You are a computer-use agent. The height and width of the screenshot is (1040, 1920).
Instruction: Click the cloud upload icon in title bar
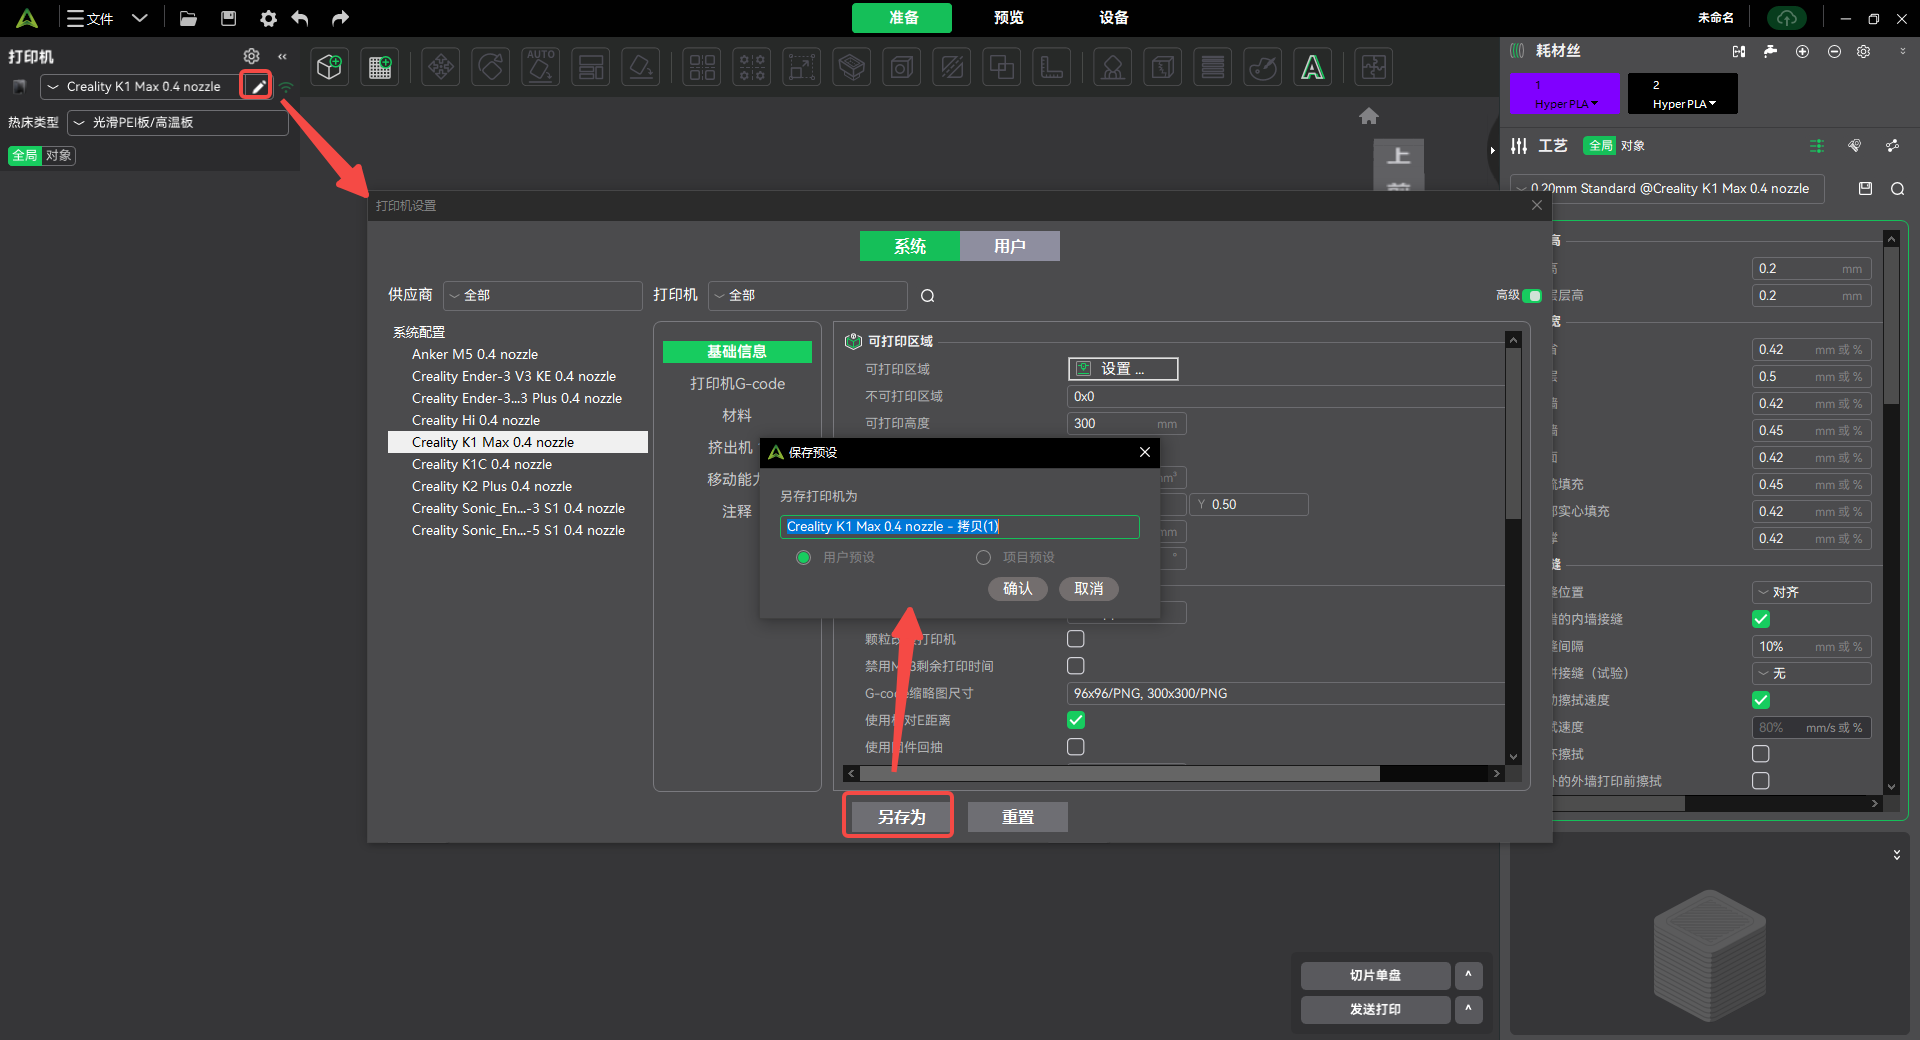click(1787, 18)
